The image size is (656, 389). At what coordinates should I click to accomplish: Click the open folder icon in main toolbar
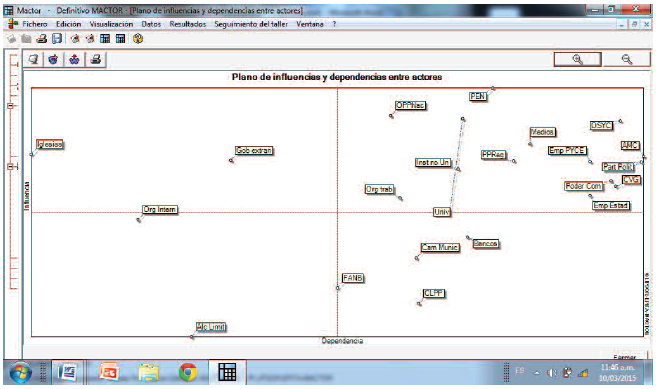point(27,39)
